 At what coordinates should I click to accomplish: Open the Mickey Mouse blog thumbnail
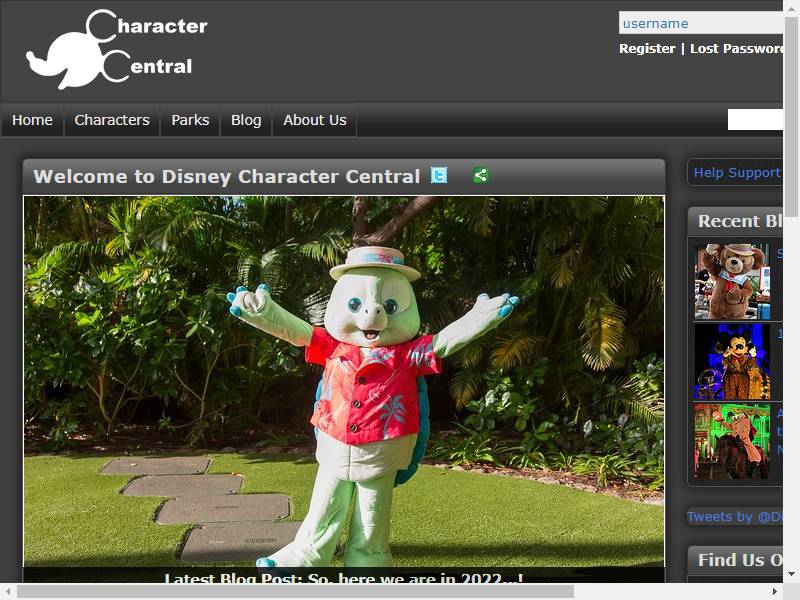pyautogui.click(x=732, y=362)
